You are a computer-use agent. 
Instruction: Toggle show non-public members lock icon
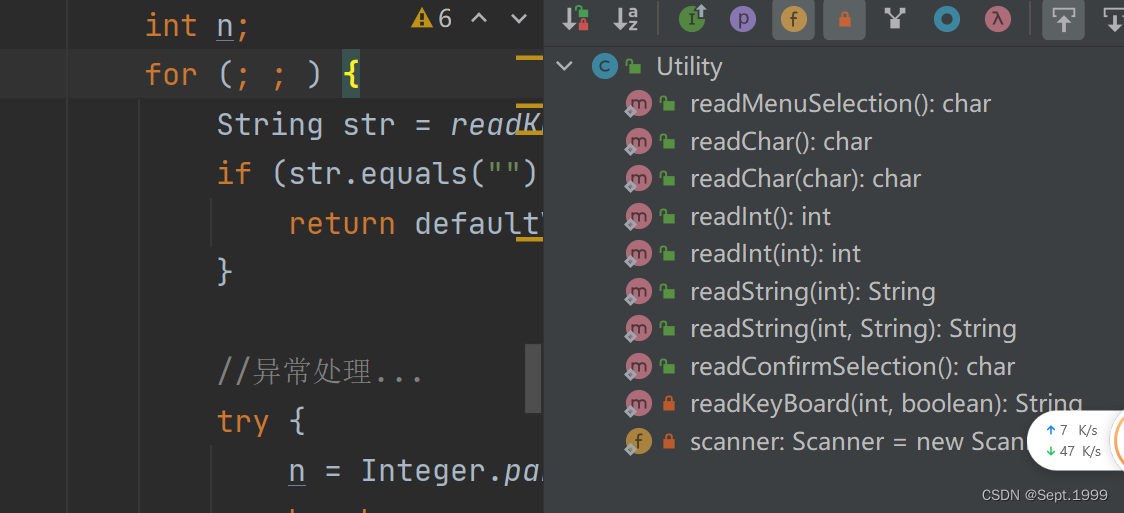pyautogui.click(x=844, y=19)
